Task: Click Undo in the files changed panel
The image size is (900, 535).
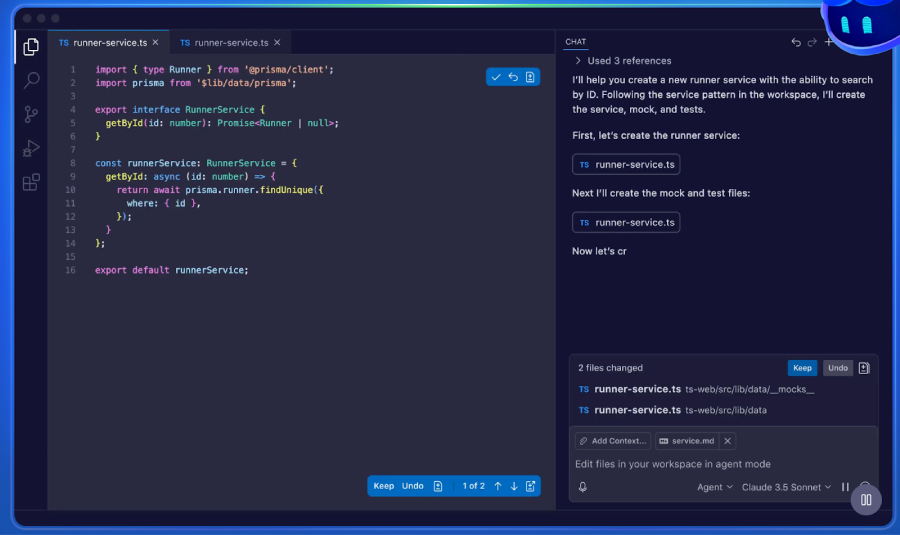Action: coord(837,368)
